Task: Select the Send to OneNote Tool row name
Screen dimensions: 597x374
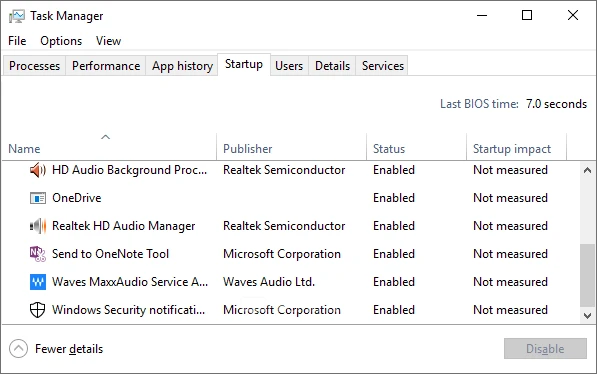Action: (x=110, y=254)
